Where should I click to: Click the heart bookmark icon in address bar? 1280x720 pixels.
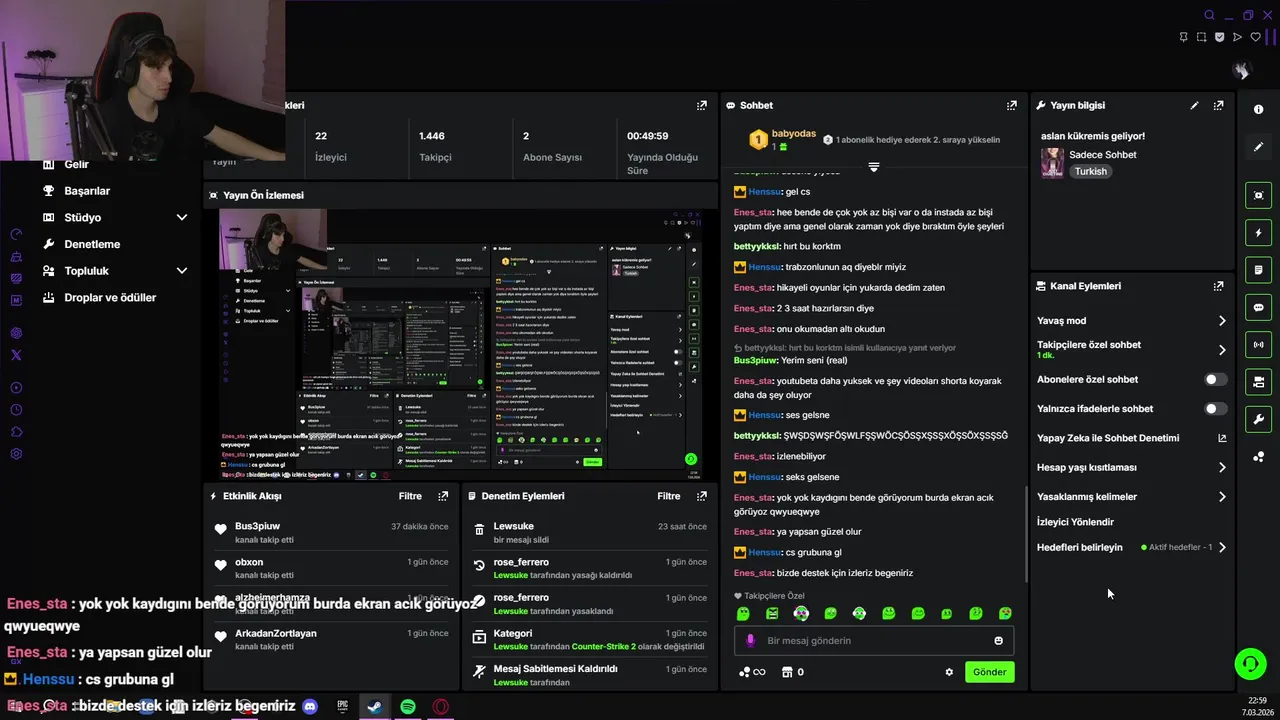[x=1255, y=37]
